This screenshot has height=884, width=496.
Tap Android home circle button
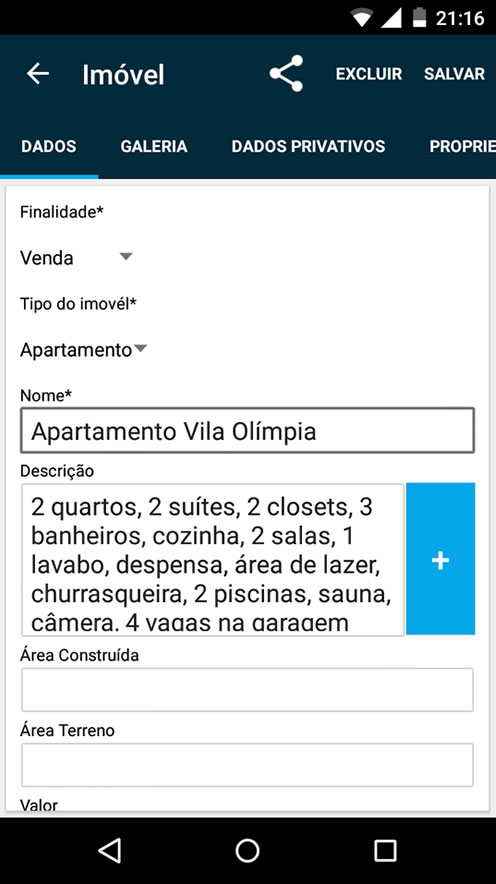(x=247, y=850)
